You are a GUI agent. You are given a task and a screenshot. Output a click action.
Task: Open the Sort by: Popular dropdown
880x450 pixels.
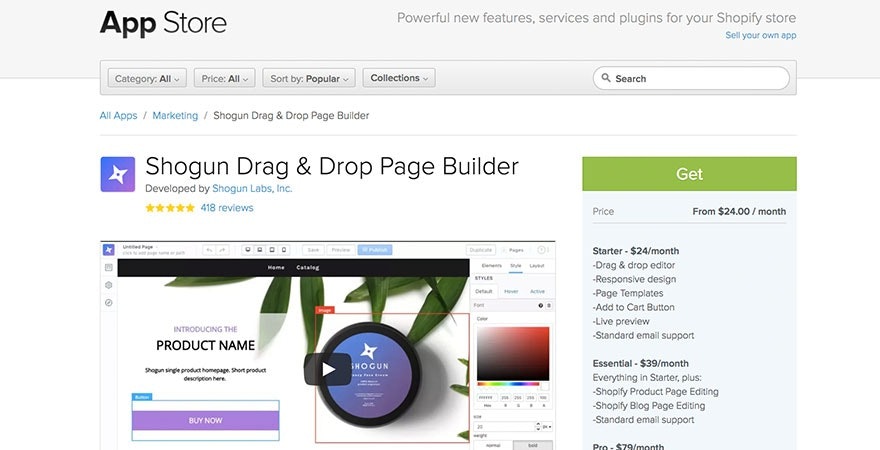[310, 78]
